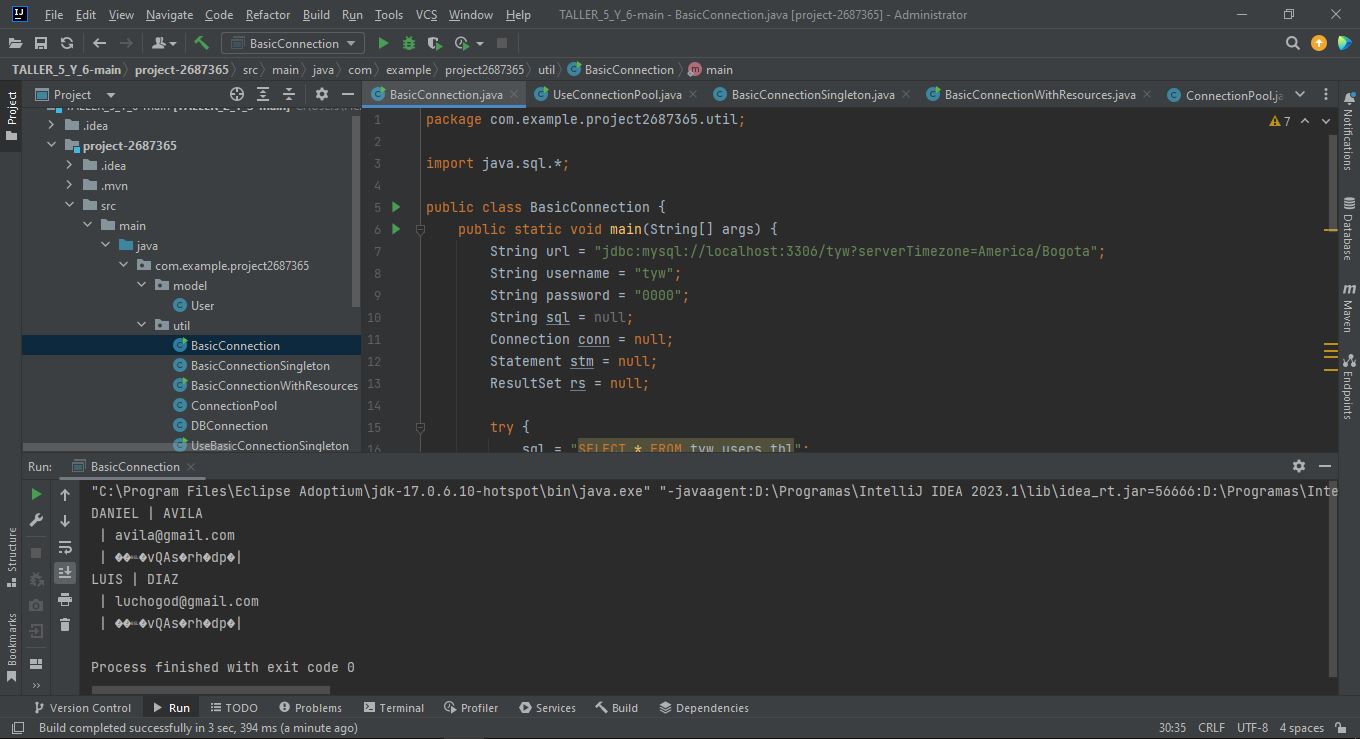Clear console output with the trash icon
The height and width of the screenshot is (739, 1360).
click(65, 623)
